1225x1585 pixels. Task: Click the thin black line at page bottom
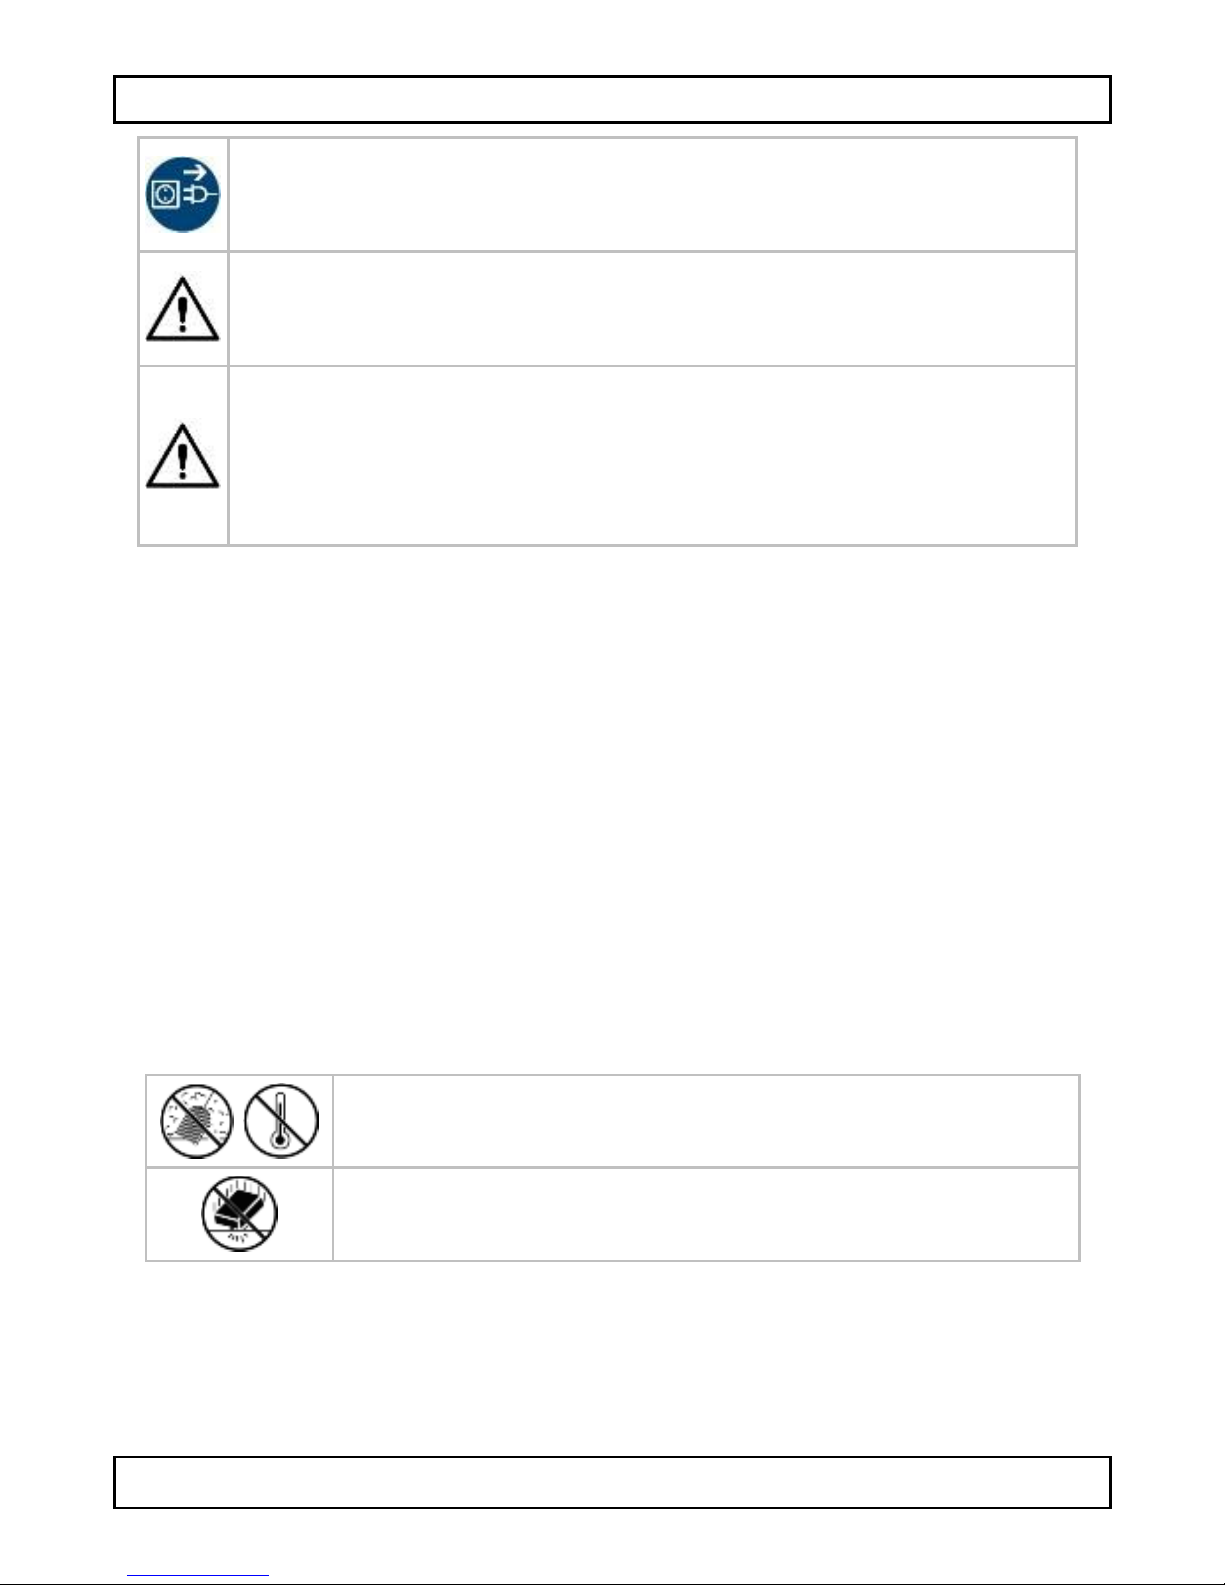tap(612, 1583)
